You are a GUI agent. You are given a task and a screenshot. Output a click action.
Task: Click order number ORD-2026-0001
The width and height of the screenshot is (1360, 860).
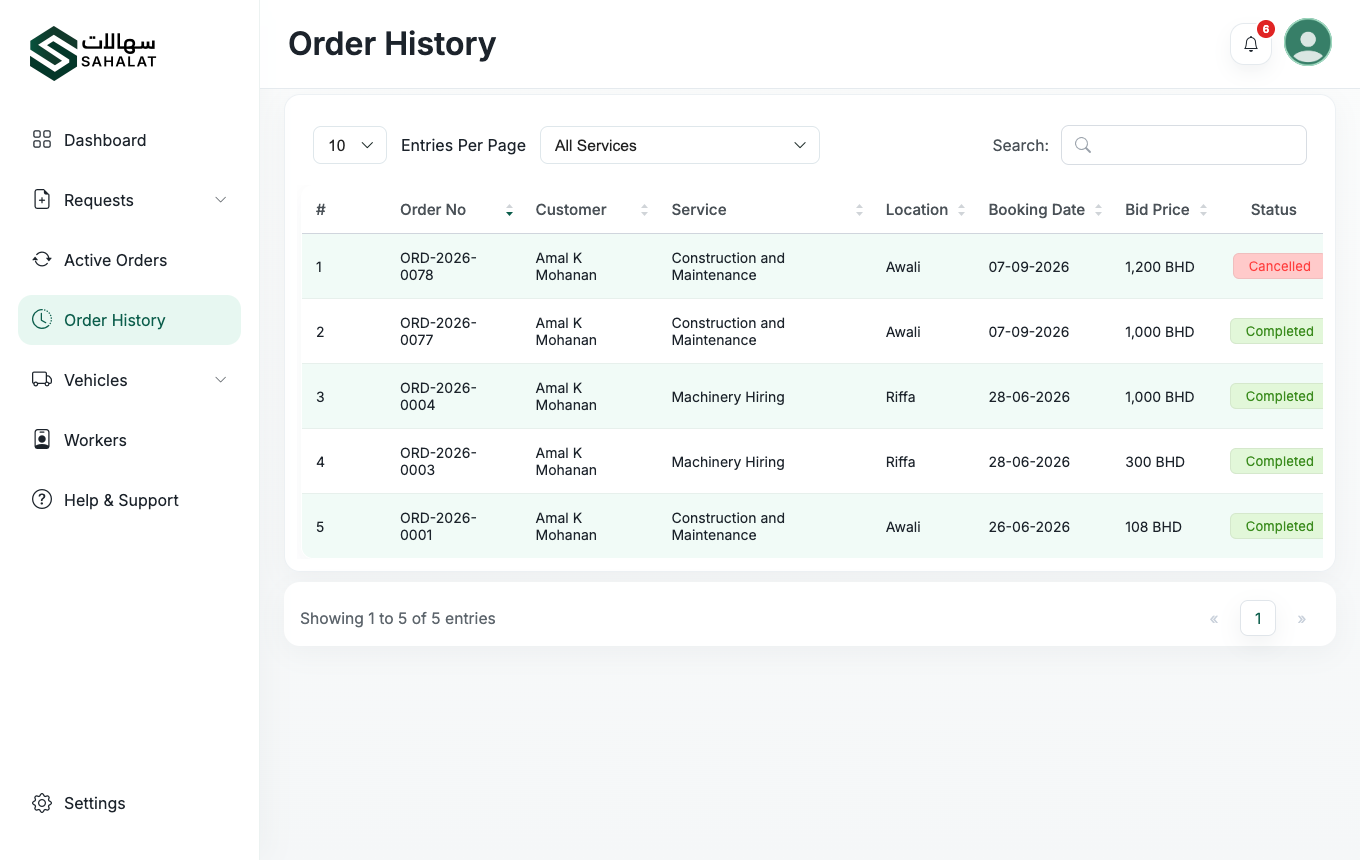(x=438, y=526)
